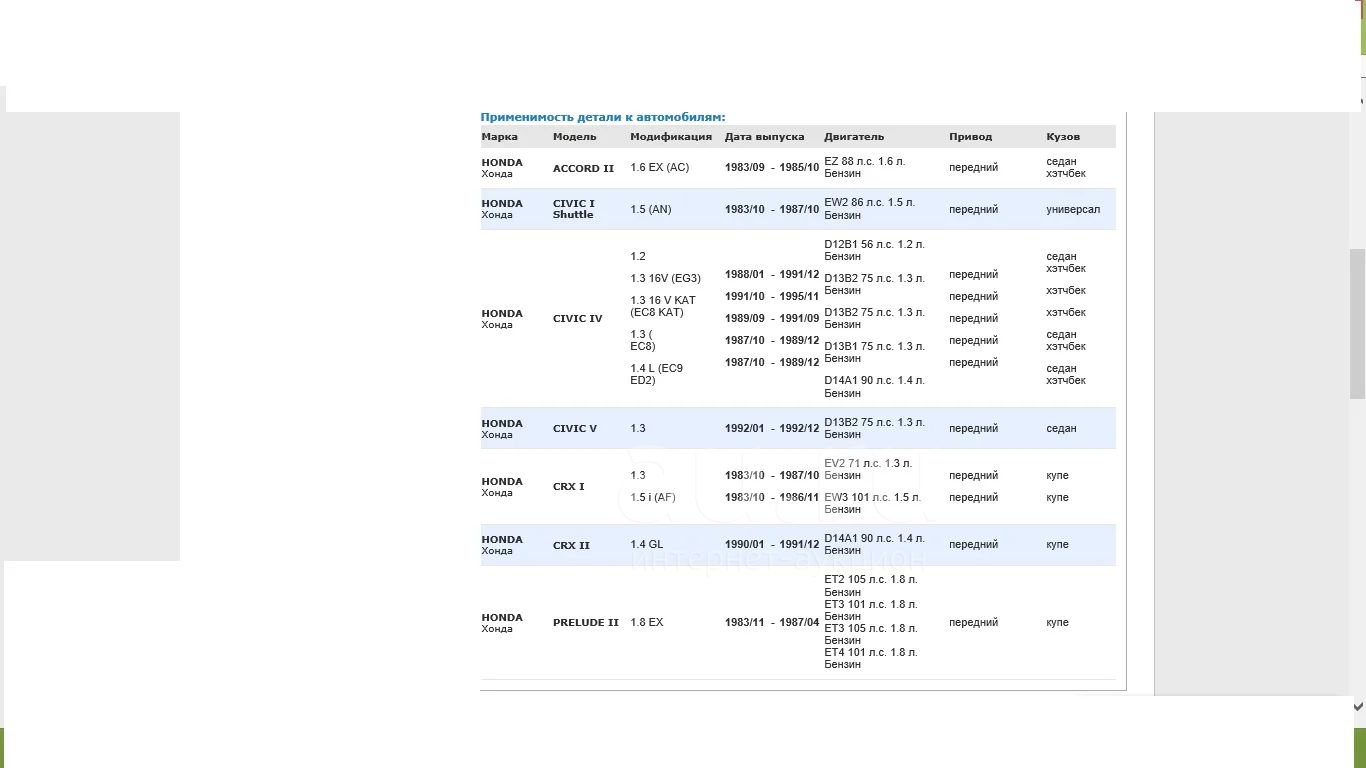Select the "ACCORD II" model cell
The height and width of the screenshot is (768, 1366).
click(583, 168)
